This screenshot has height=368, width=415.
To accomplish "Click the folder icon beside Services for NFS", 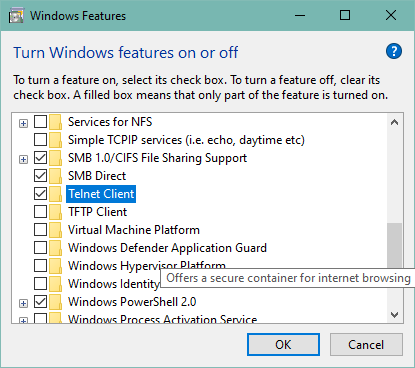I will pos(55,122).
